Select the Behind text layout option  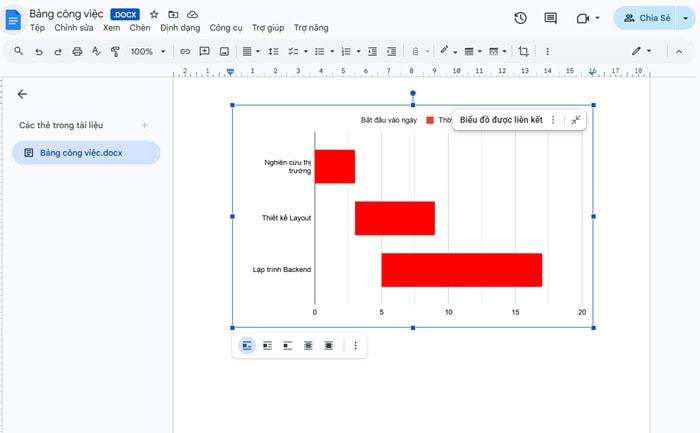[308, 346]
